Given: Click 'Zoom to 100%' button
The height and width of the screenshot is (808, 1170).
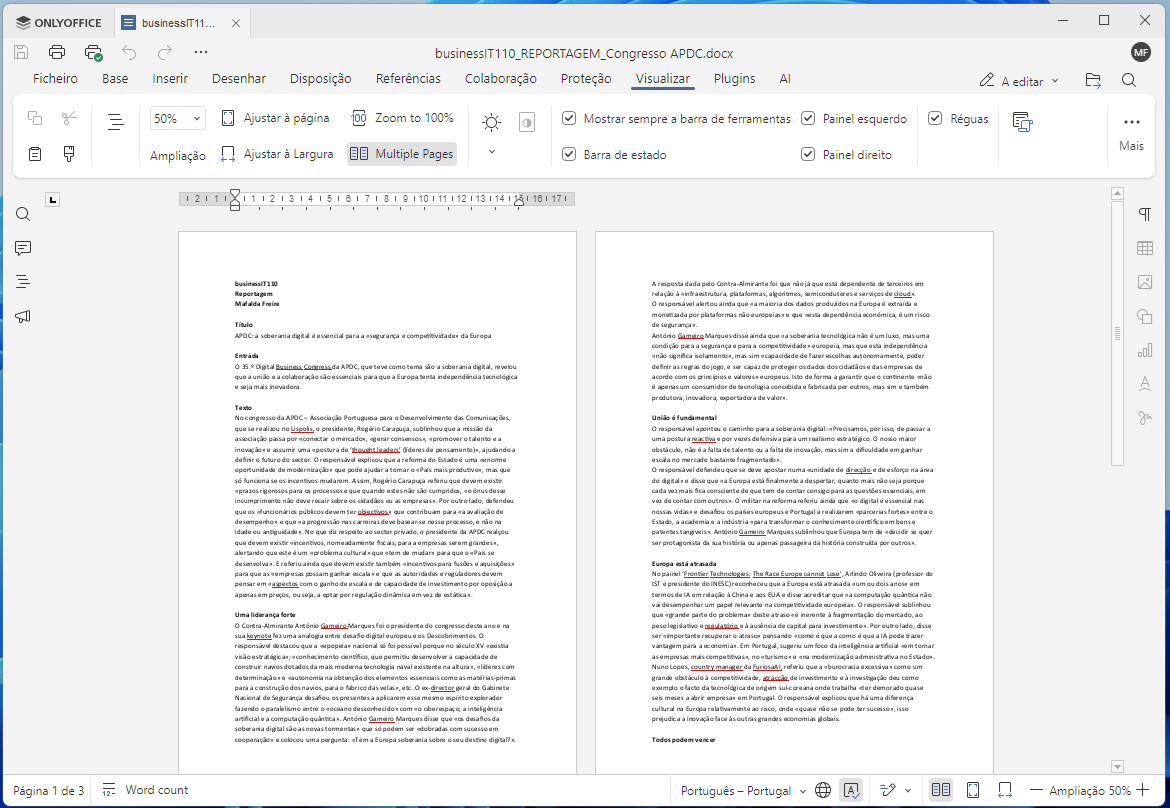Looking at the screenshot, I should pos(401,118).
